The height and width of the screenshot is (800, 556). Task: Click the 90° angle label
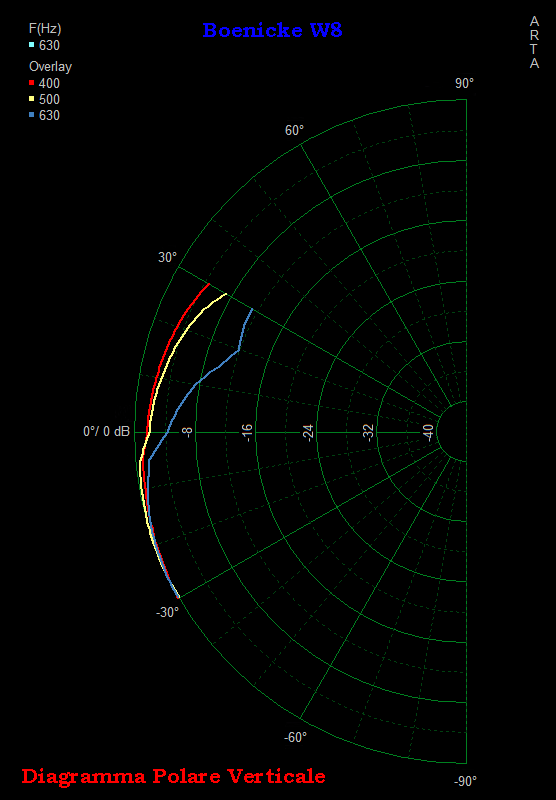click(464, 83)
